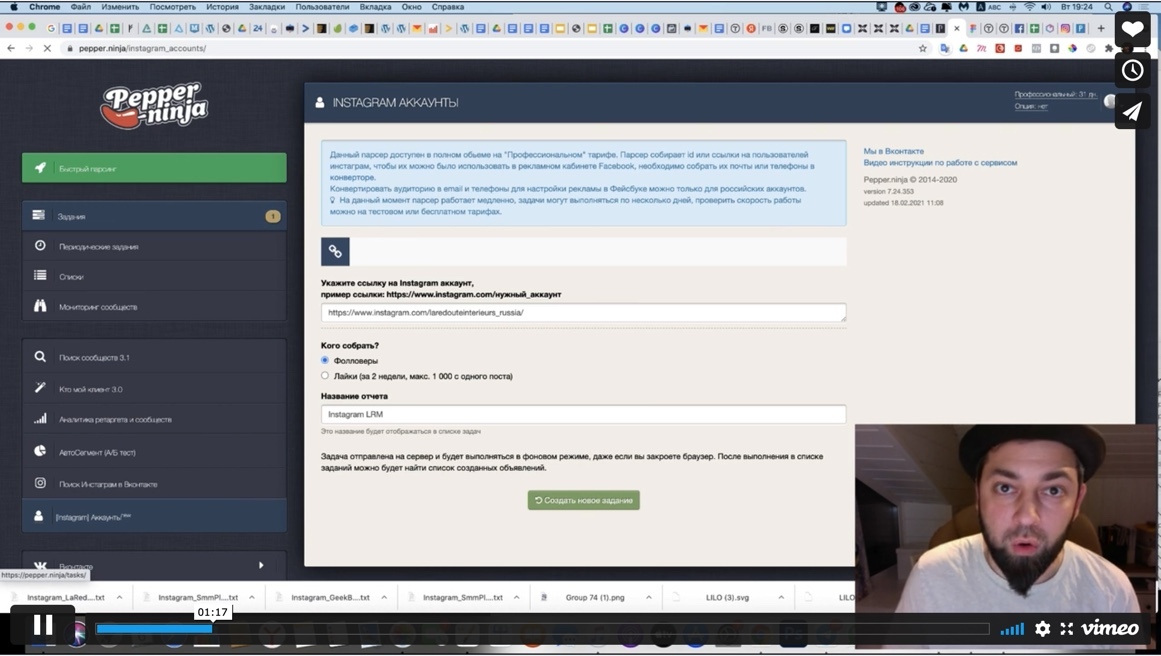
Task: Open the Закладки menu
Action: tap(267, 7)
